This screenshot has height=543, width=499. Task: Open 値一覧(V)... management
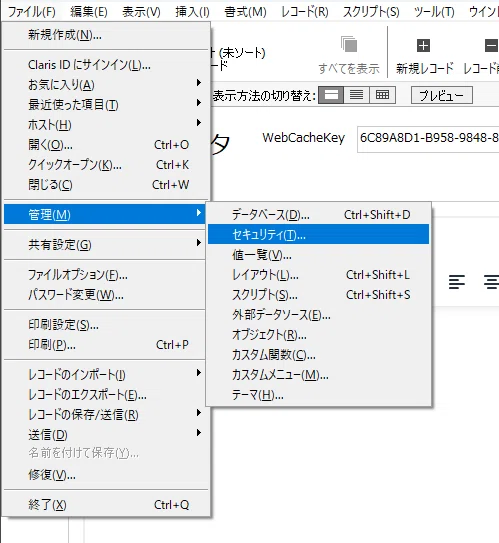pyautogui.click(x=318, y=255)
